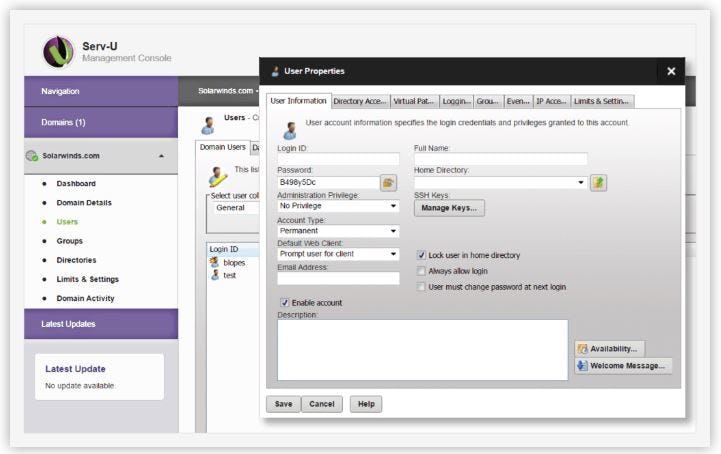Screen dimensions: 721x454
Task: Open the Logging tab
Action: coord(456,101)
